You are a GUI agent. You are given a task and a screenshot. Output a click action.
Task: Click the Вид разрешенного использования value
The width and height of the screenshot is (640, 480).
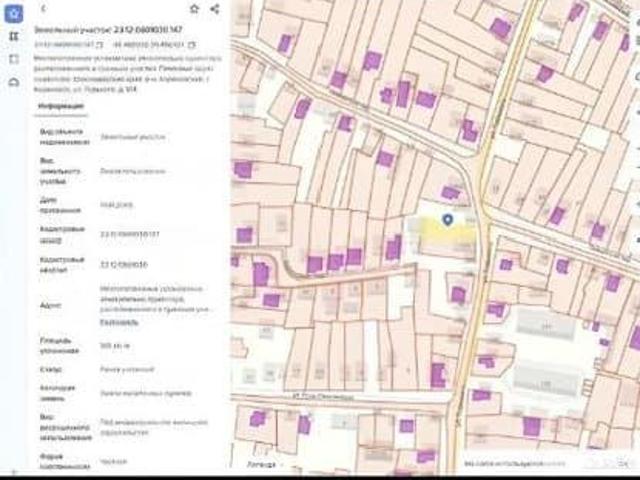(154, 427)
